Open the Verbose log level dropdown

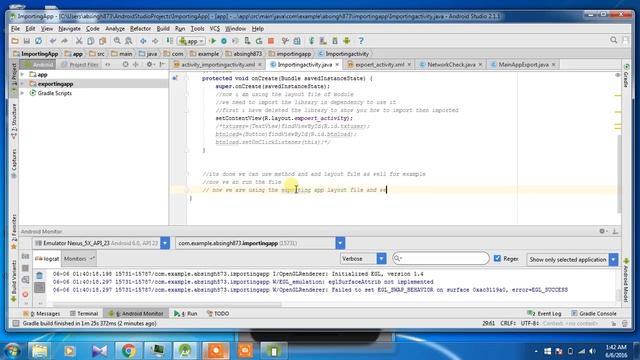point(381,259)
